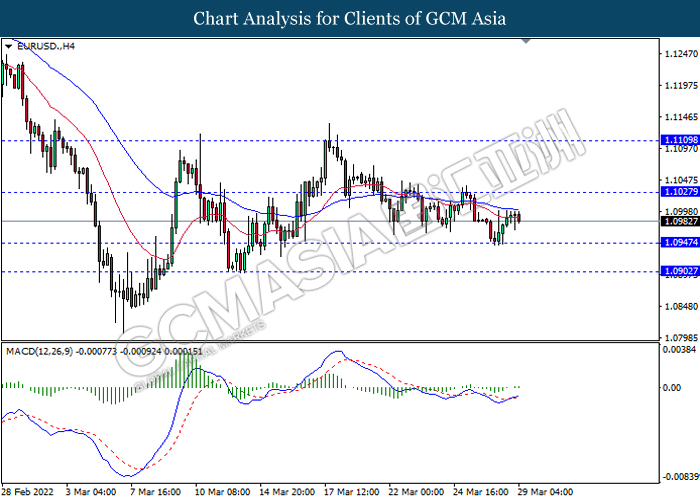Click the 17 Mar 12:00 time label
This screenshot has width=700, height=500.
tap(352, 492)
